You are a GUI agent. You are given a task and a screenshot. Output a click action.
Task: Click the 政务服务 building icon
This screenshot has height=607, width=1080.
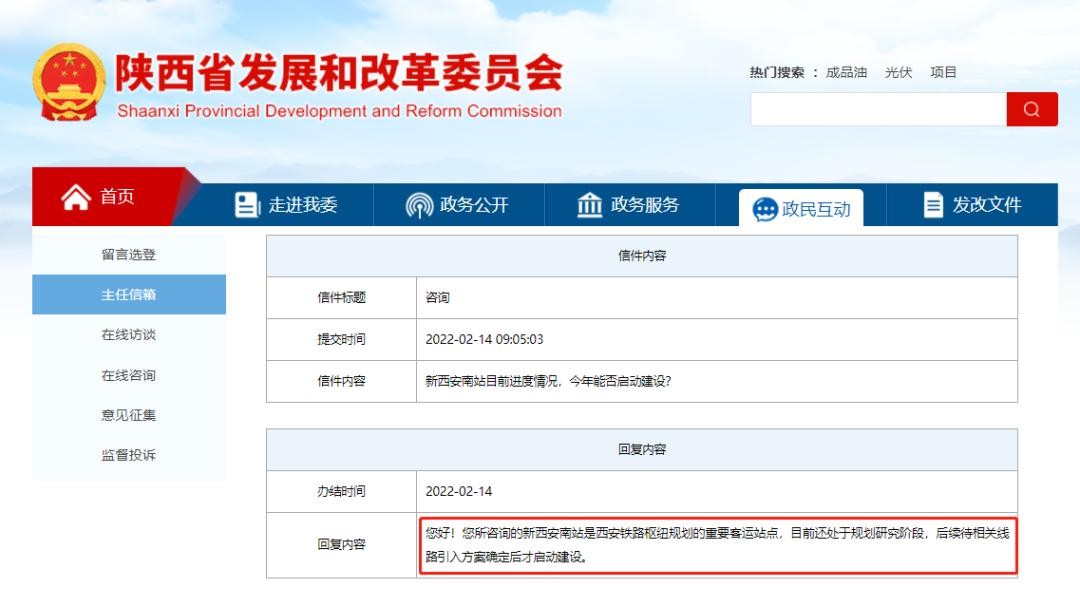pyautogui.click(x=590, y=205)
